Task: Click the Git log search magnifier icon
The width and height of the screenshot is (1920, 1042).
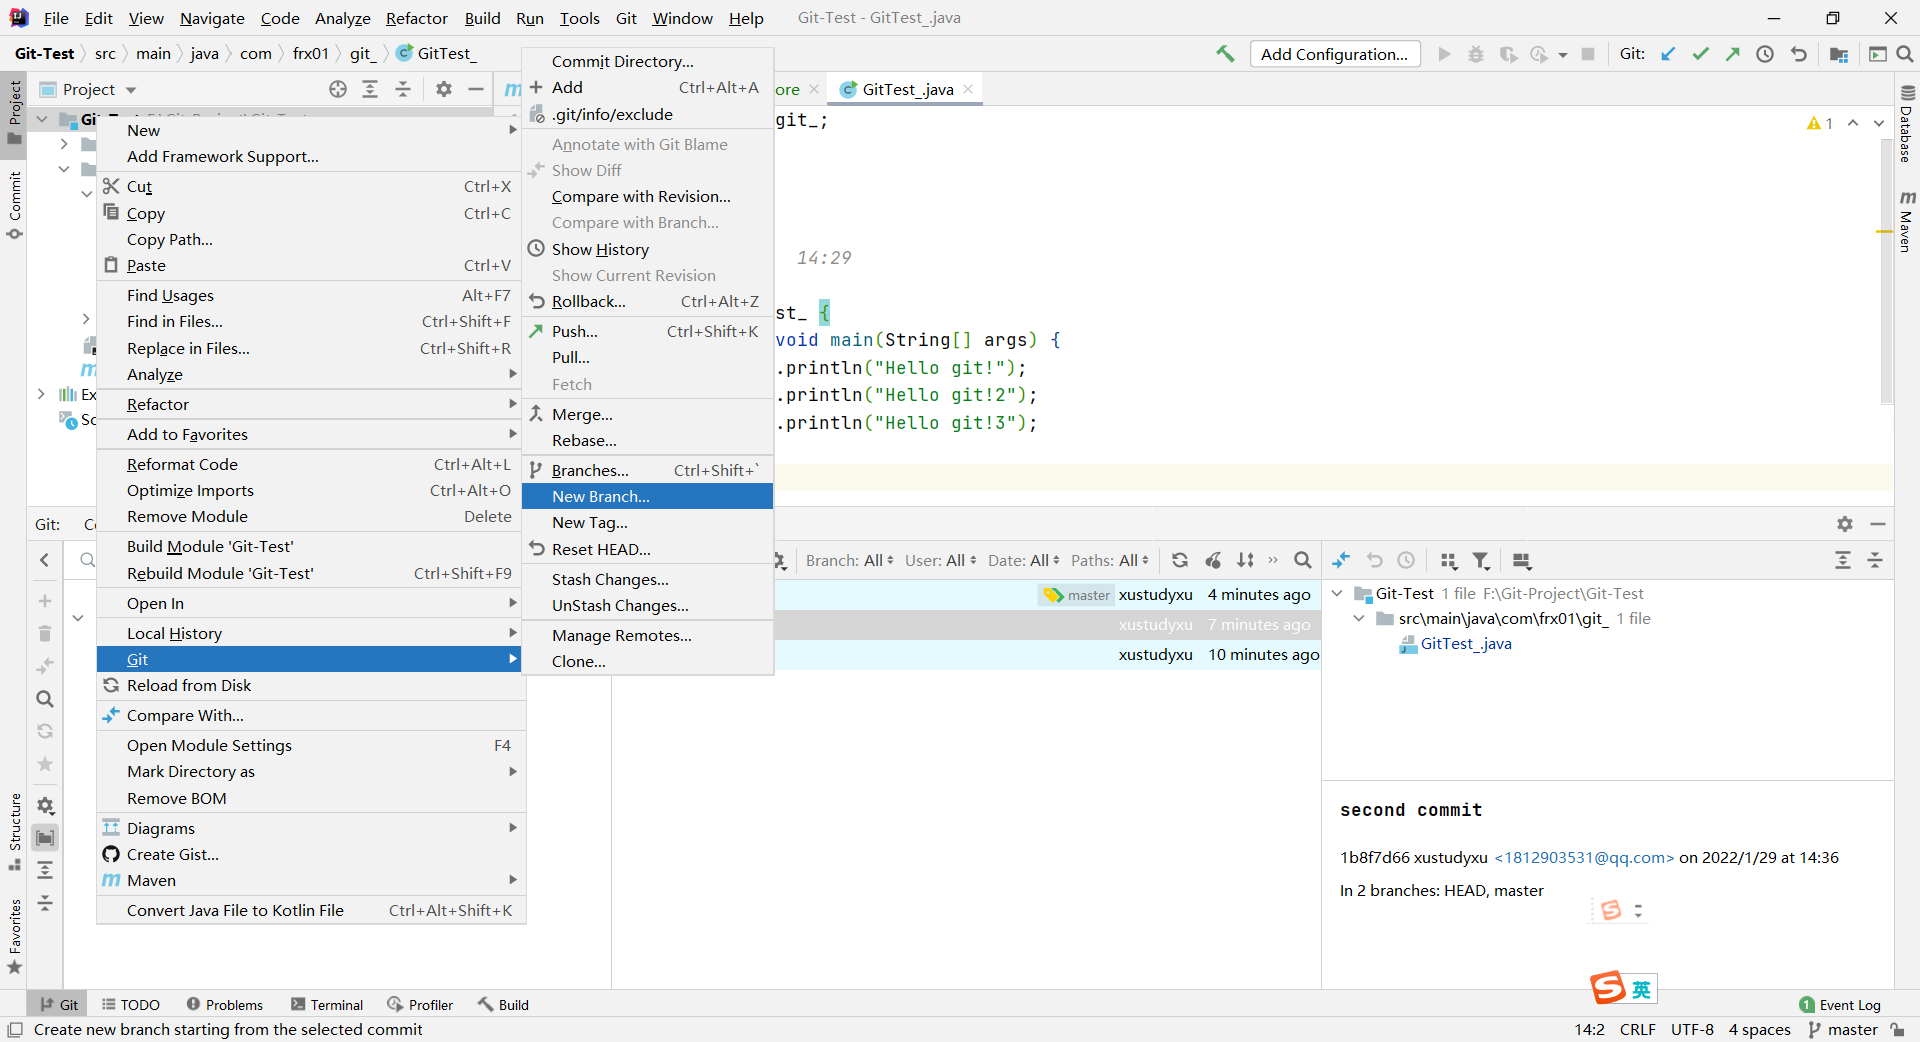Action: pos(1302,560)
